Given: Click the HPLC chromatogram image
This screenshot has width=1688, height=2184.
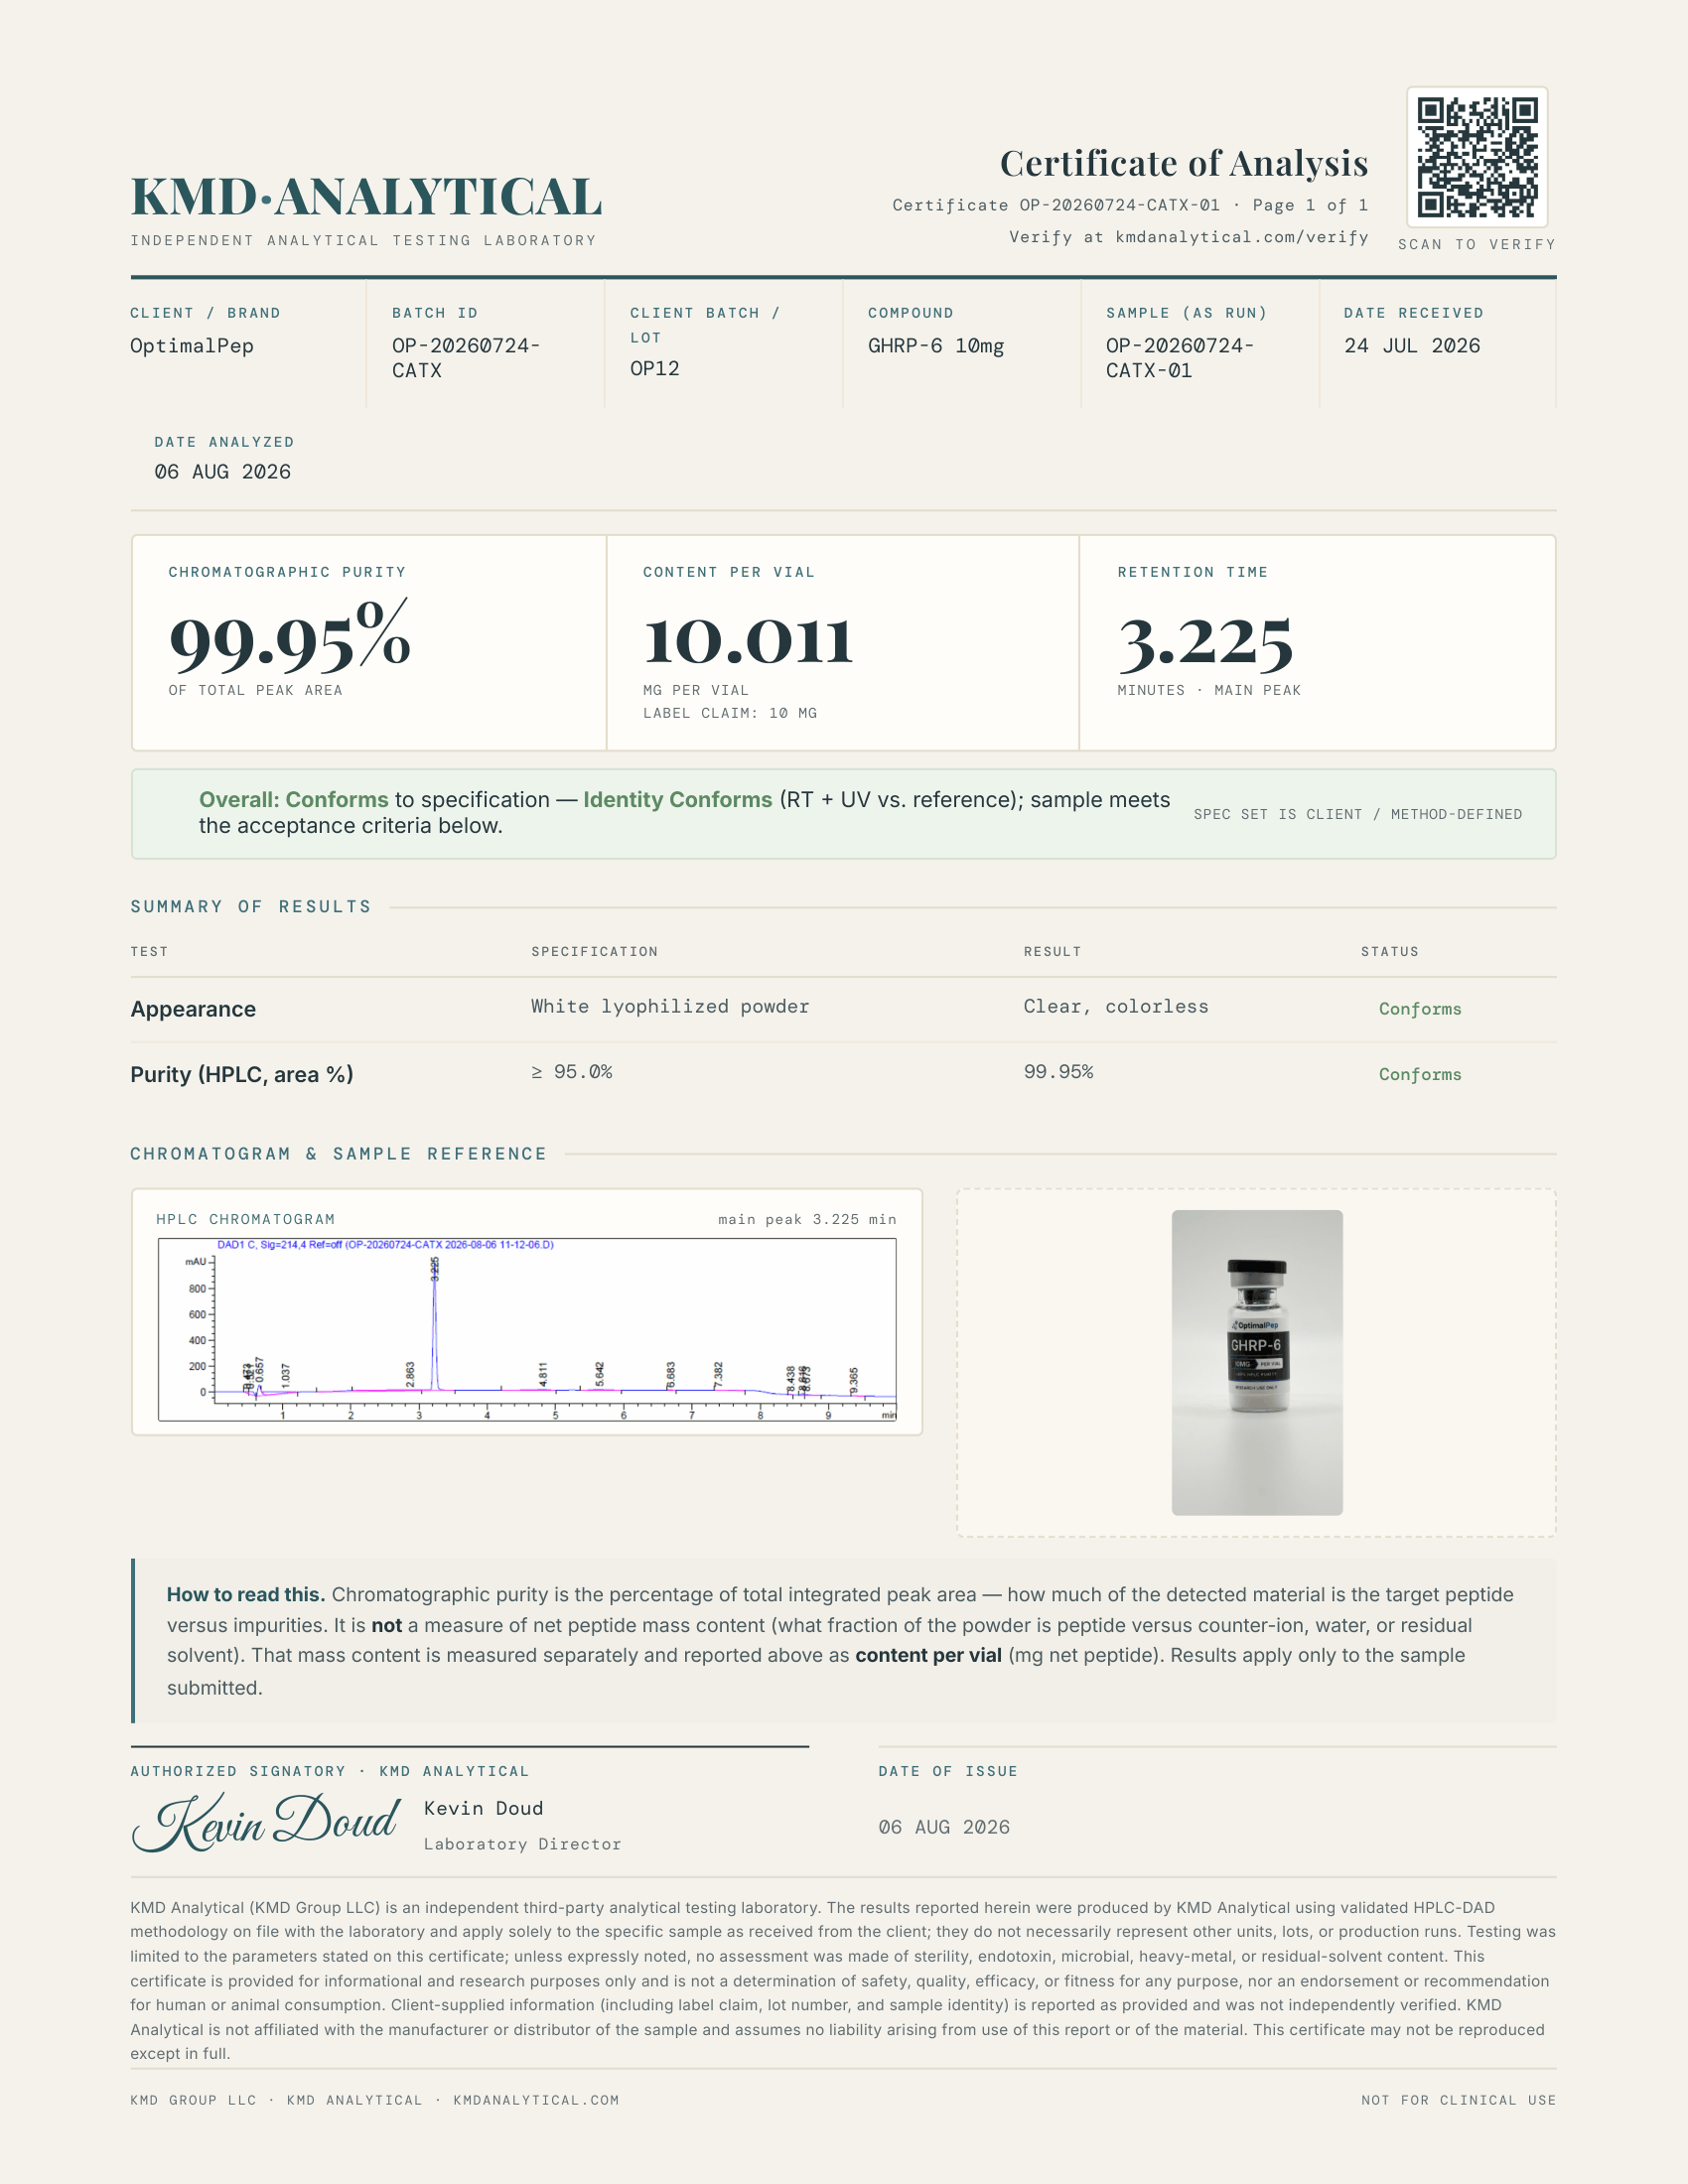Looking at the screenshot, I should point(527,1329).
